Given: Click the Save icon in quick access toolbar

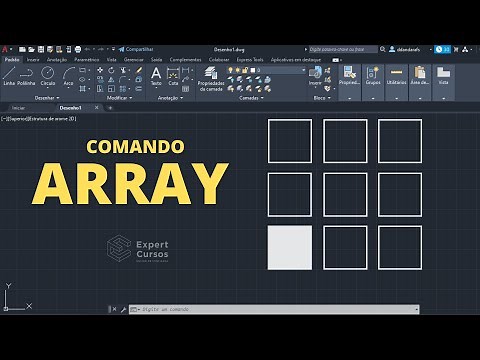Looking at the screenshot, I should (41, 50).
